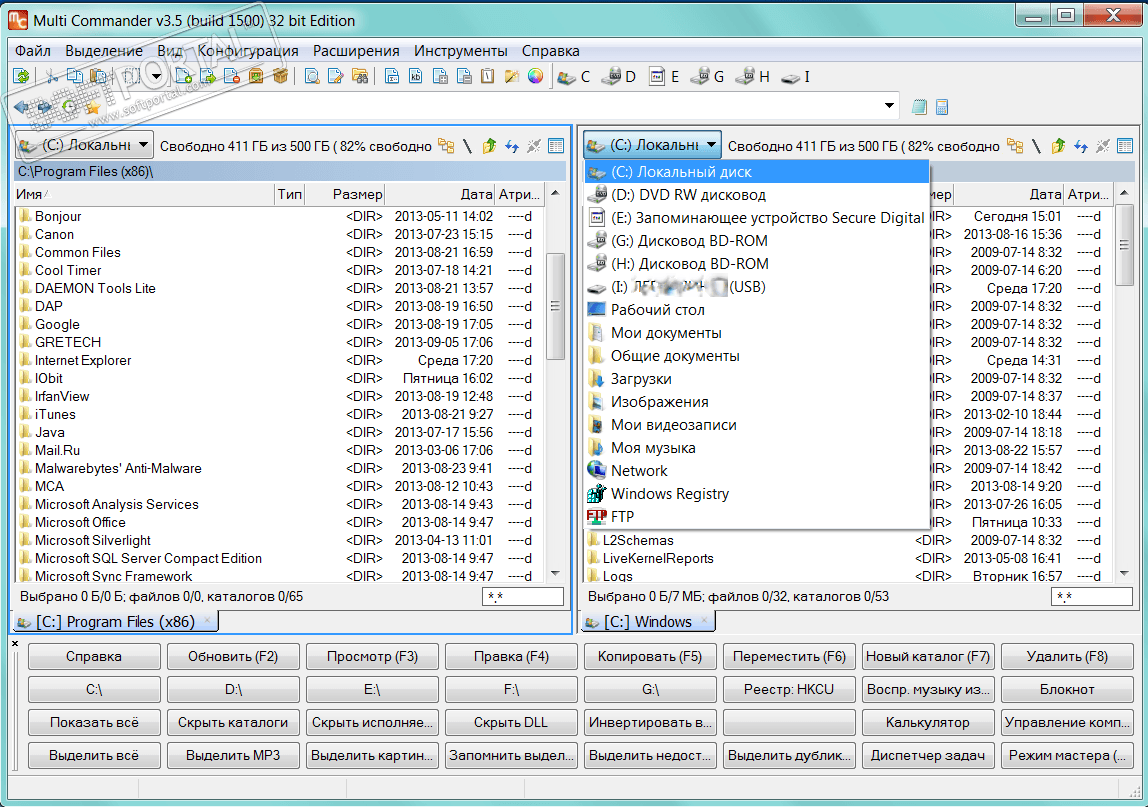Screen dimensions: 1148x807
Task: Click the Refresh icon in main toolbar
Action: tap(22, 76)
